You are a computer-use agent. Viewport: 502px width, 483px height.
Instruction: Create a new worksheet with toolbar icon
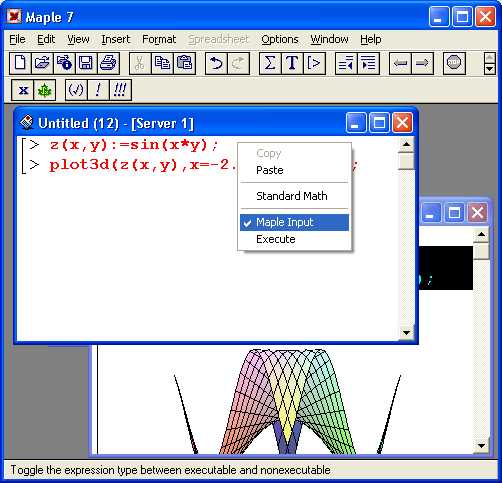(x=20, y=63)
